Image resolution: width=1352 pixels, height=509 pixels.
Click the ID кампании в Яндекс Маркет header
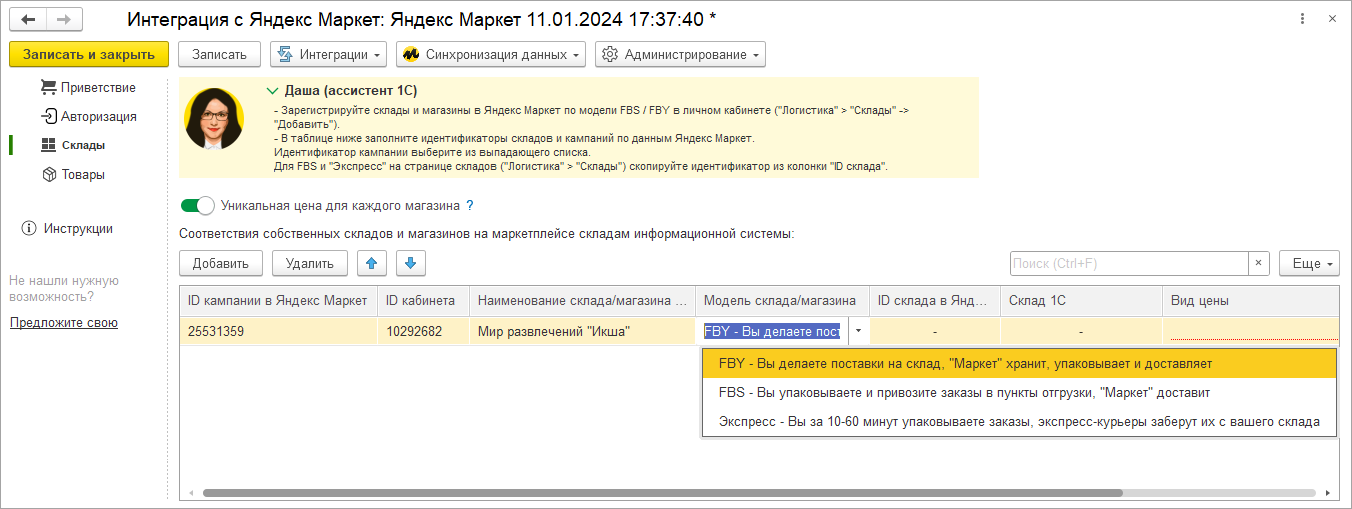tap(279, 300)
